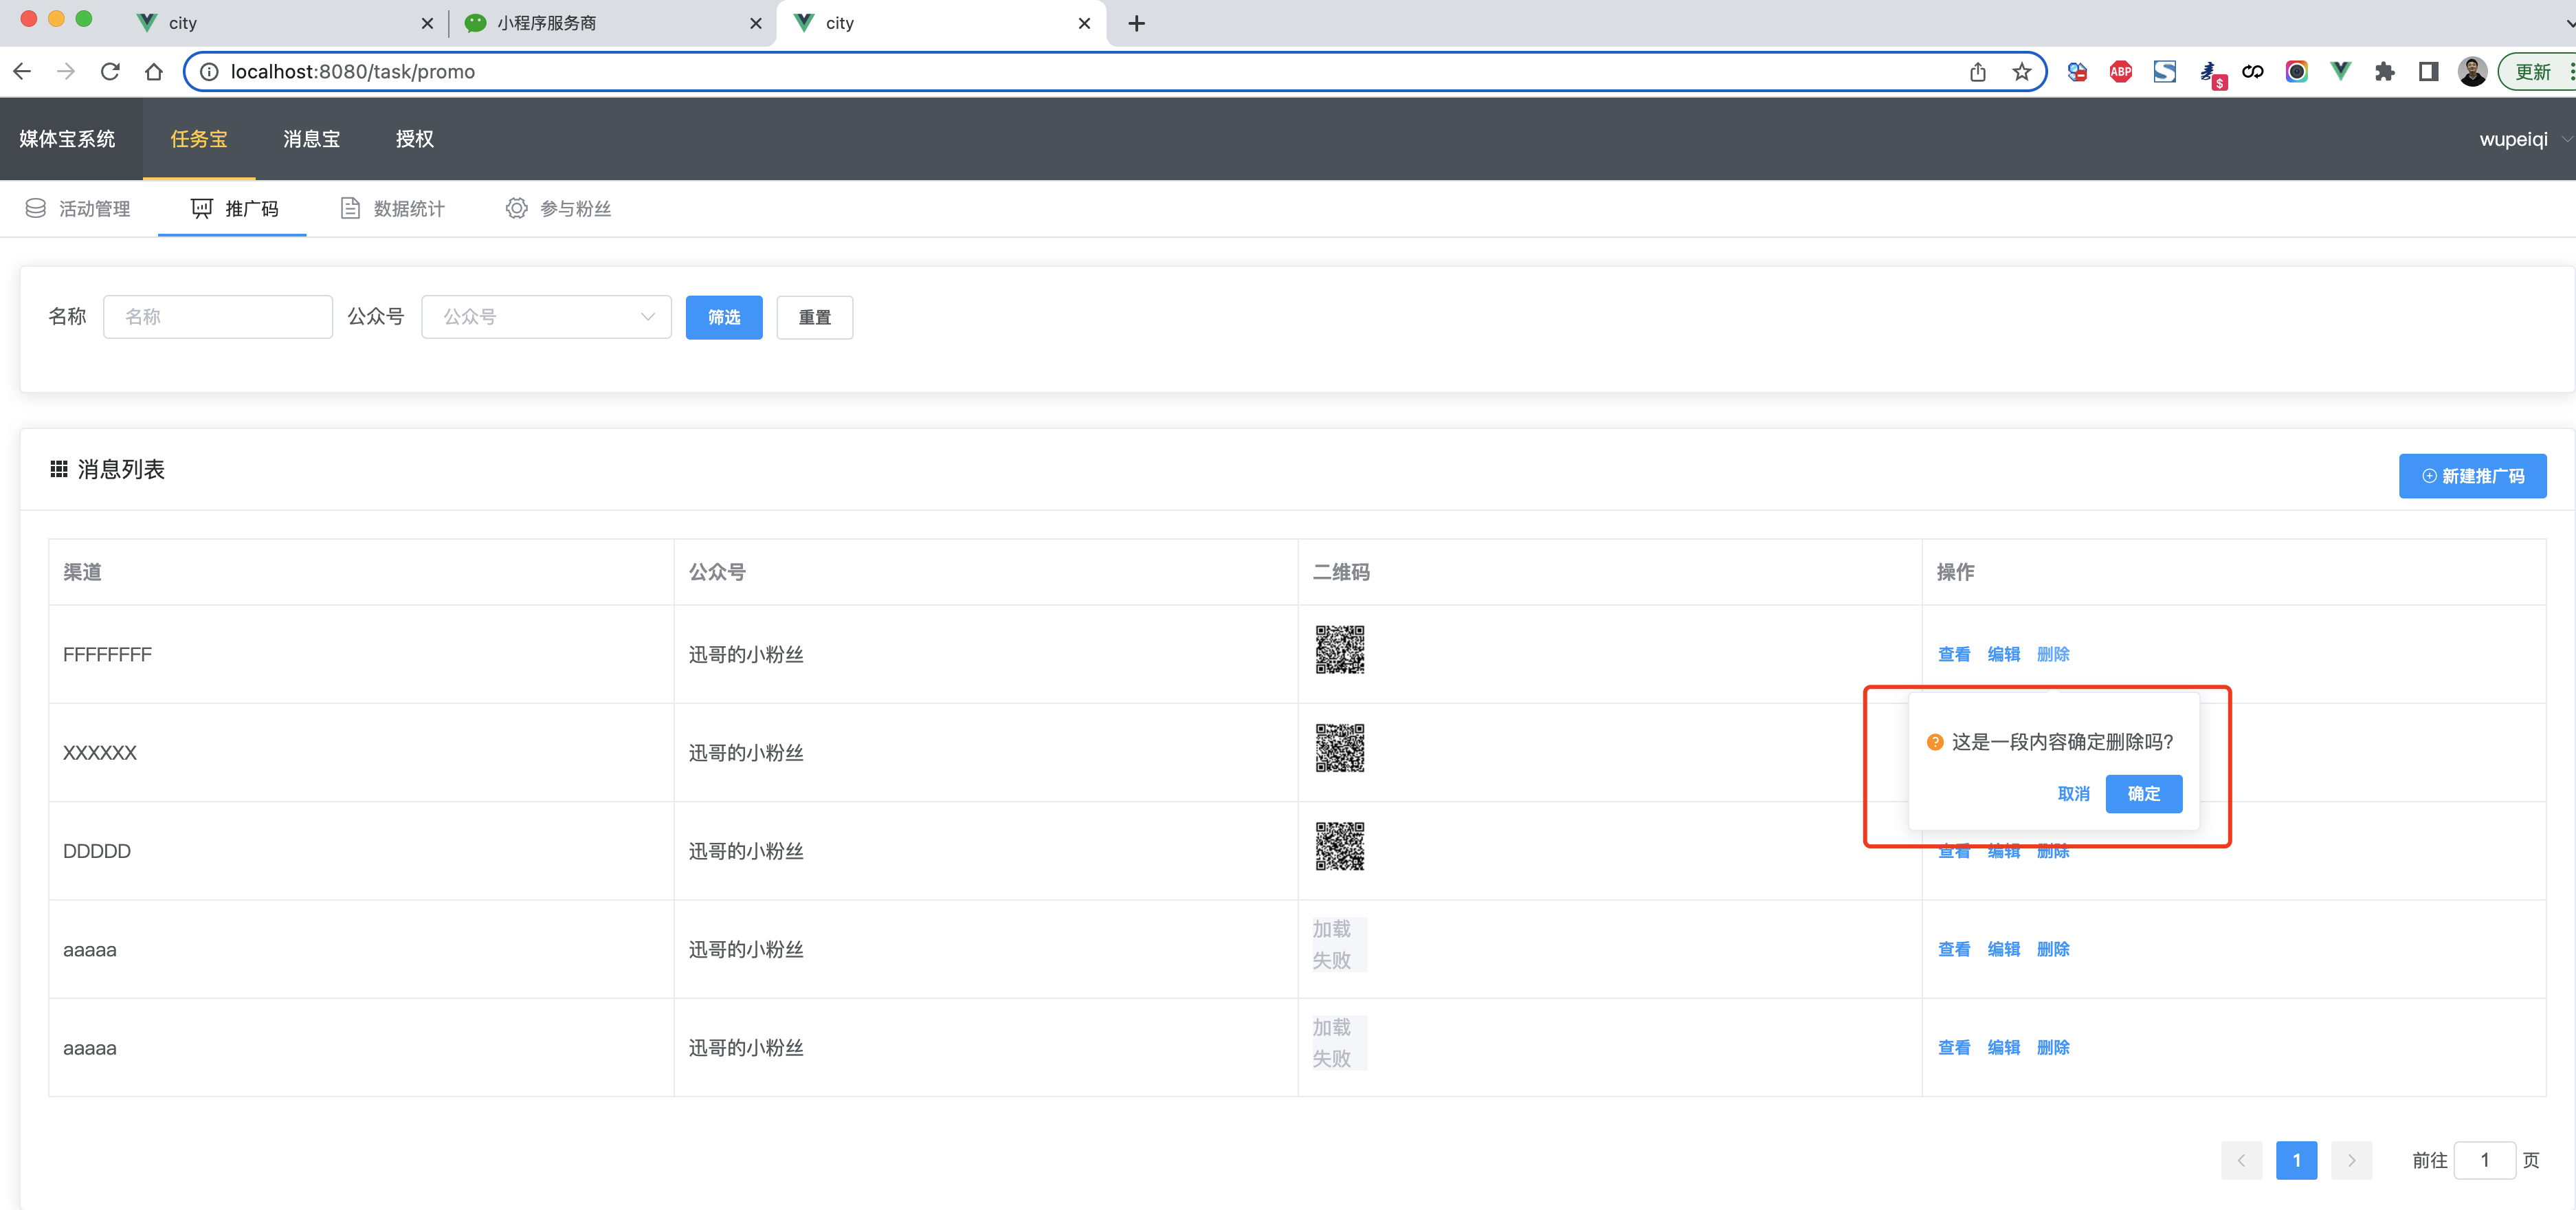The height and width of the screenshot is (1210, 2576).
Task: Click the 新建推广码 button
Action: [x=2472, y=476]
